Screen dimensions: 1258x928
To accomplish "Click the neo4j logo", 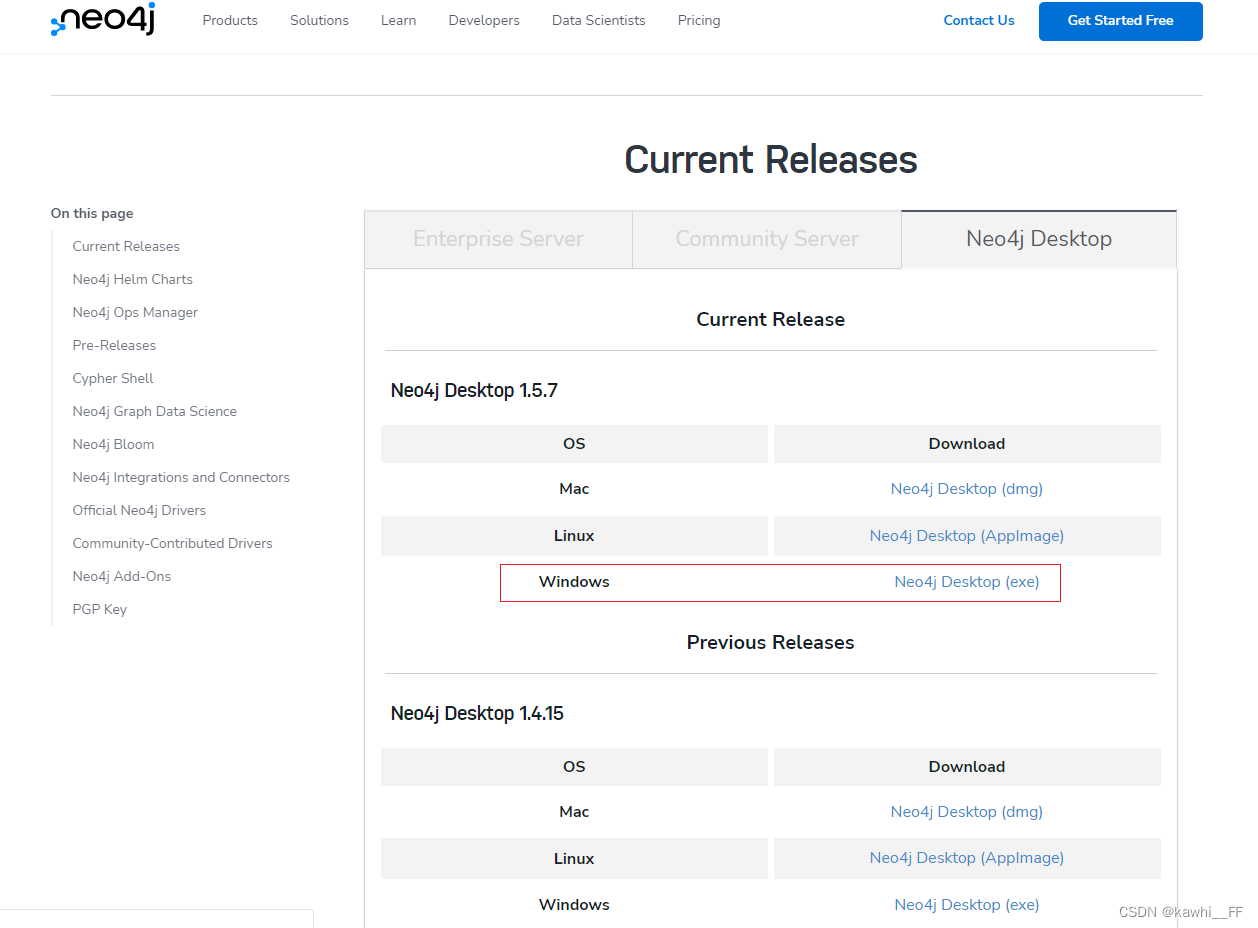I will [103, 20].
